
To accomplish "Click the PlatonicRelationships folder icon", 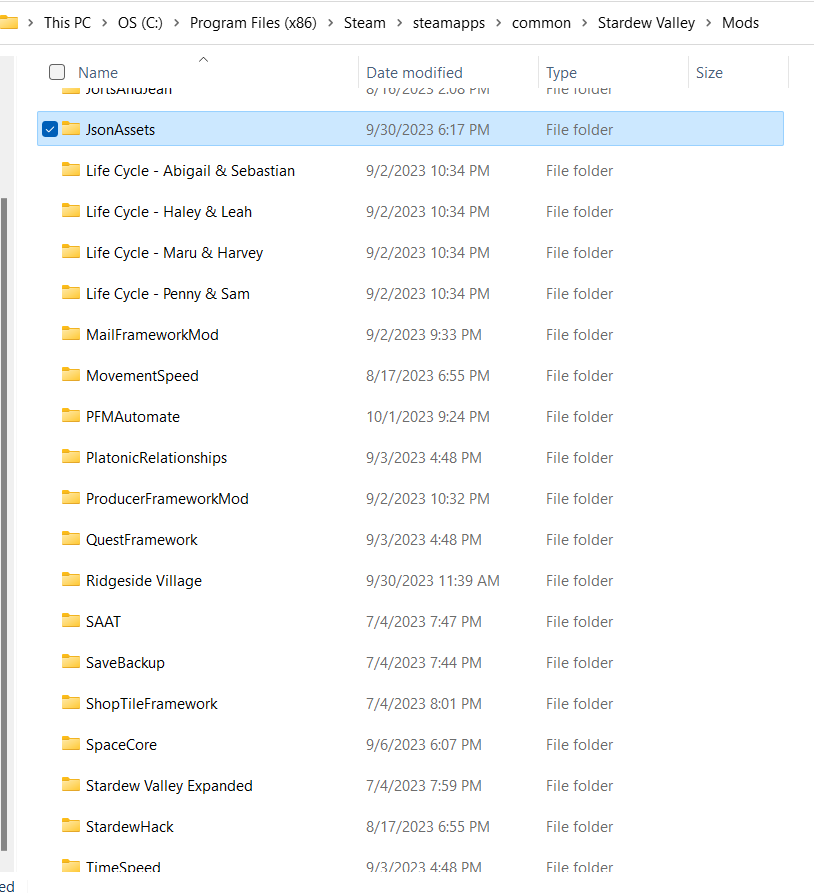I will pyautogui.click(x=71, y=457).
